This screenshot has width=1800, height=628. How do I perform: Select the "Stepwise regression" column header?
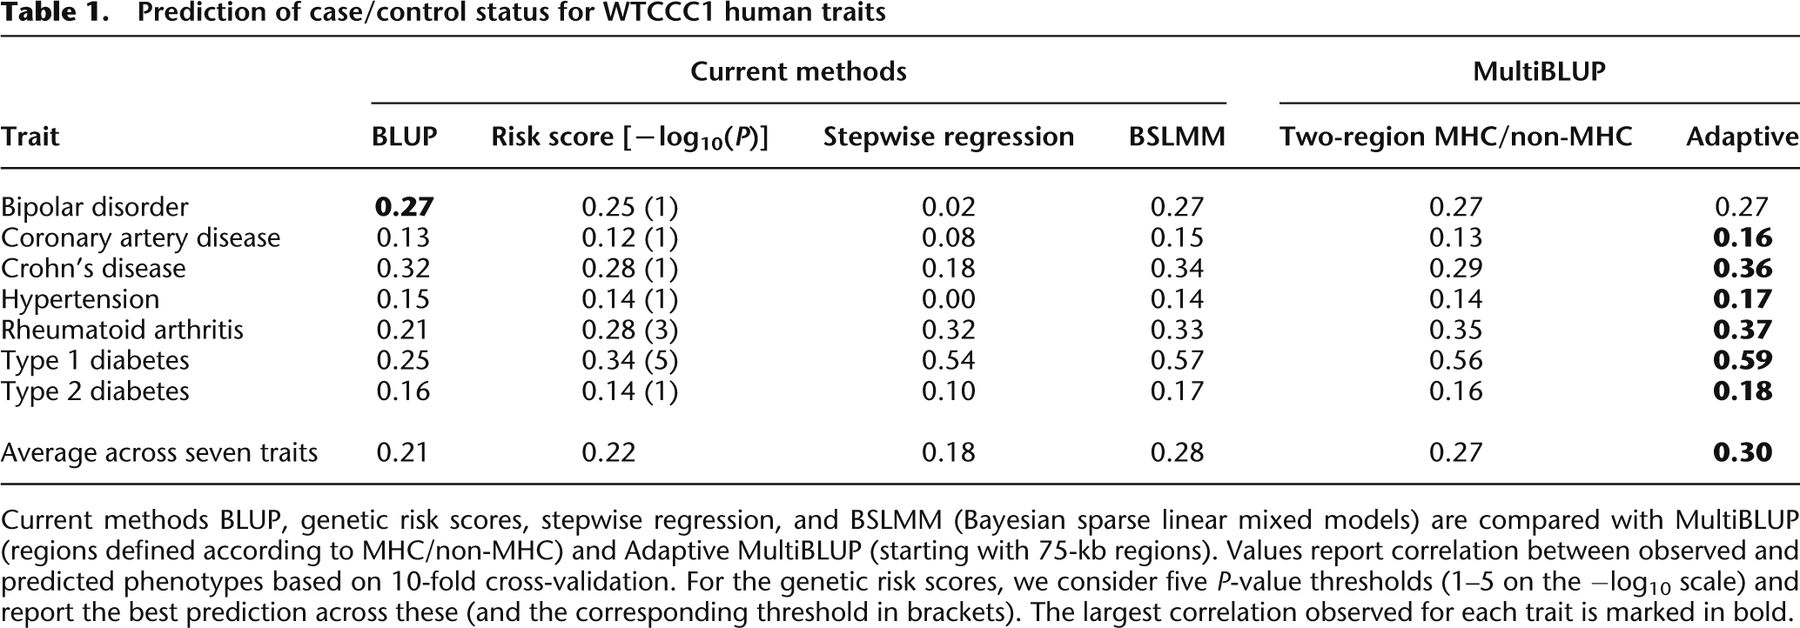[948, 136]
